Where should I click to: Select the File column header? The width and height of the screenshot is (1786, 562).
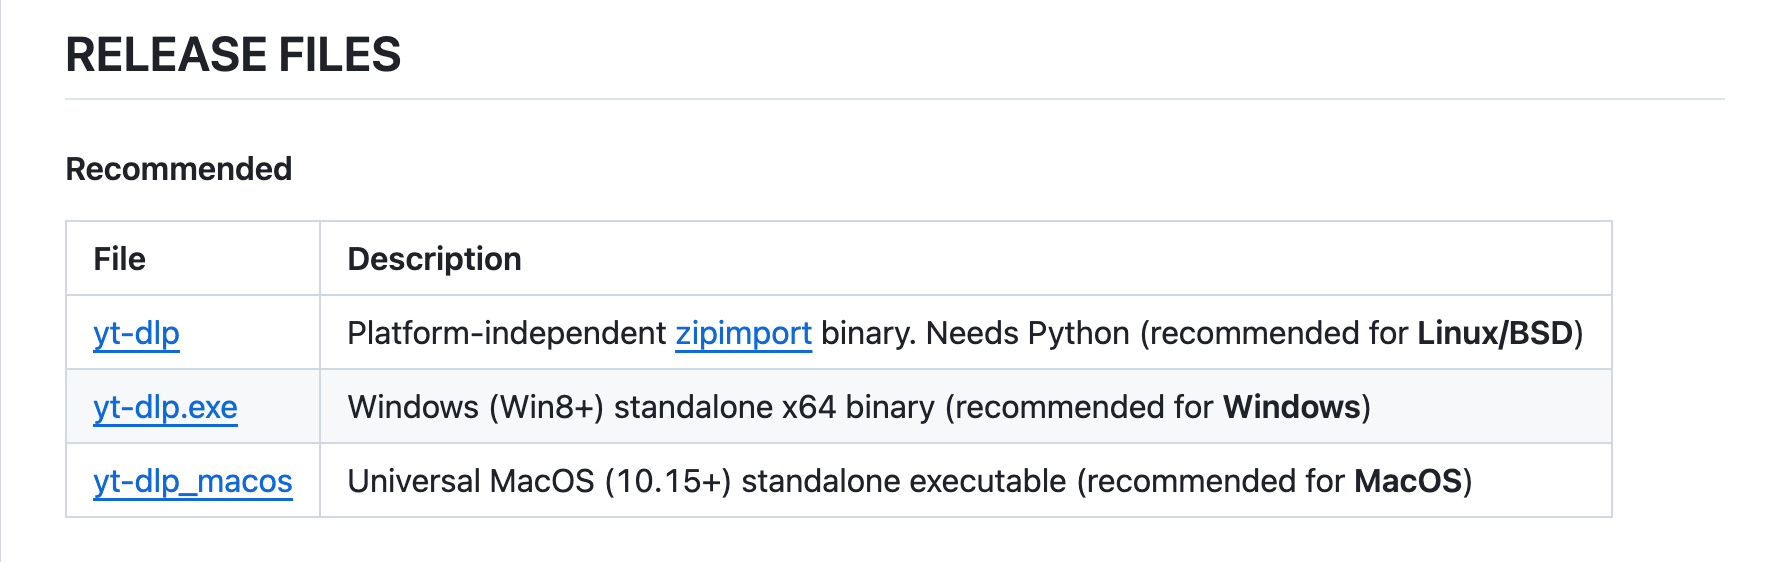(x=119, y=259)
